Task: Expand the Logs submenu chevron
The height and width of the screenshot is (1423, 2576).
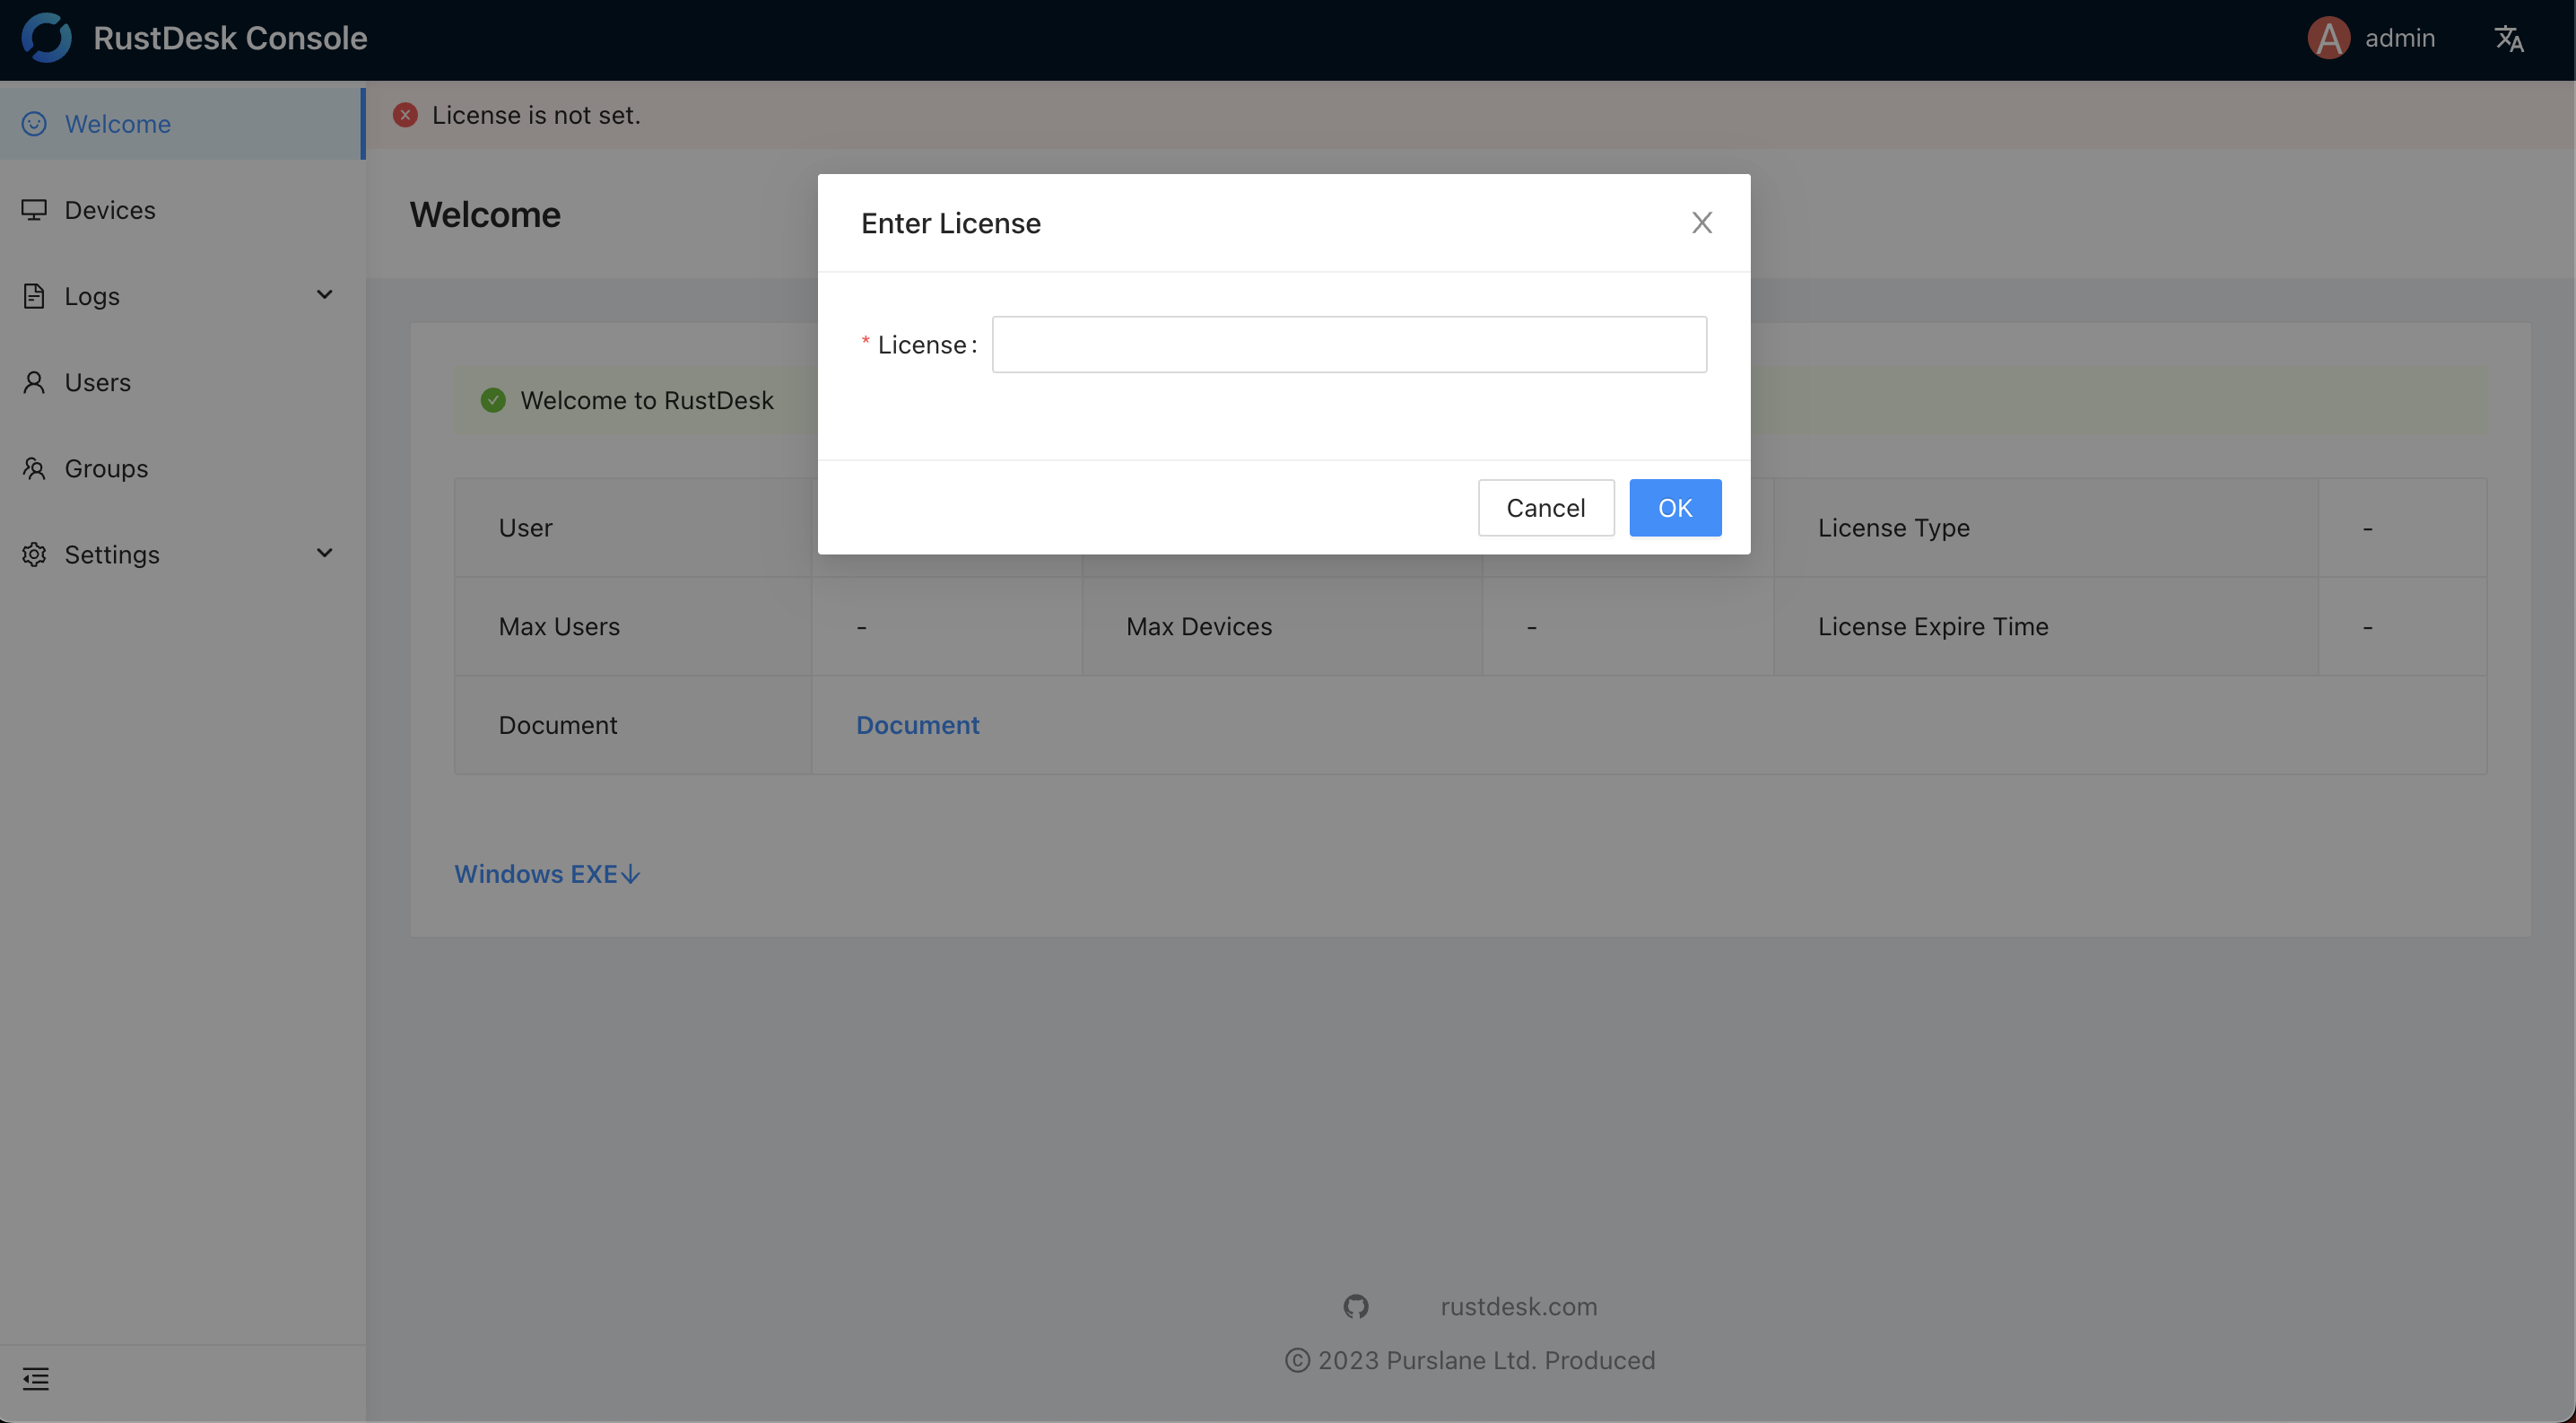Action: (324, 295)
